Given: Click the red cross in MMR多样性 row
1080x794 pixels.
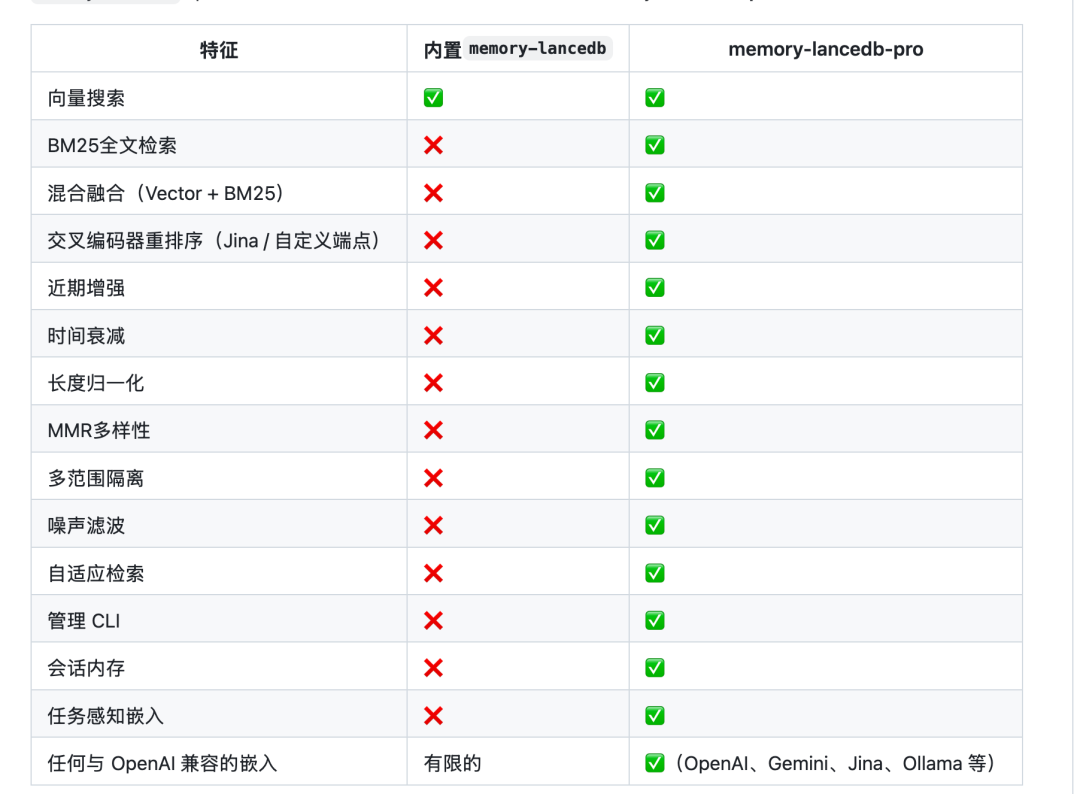Looking at the screenshot, I should tap(433, 430).
